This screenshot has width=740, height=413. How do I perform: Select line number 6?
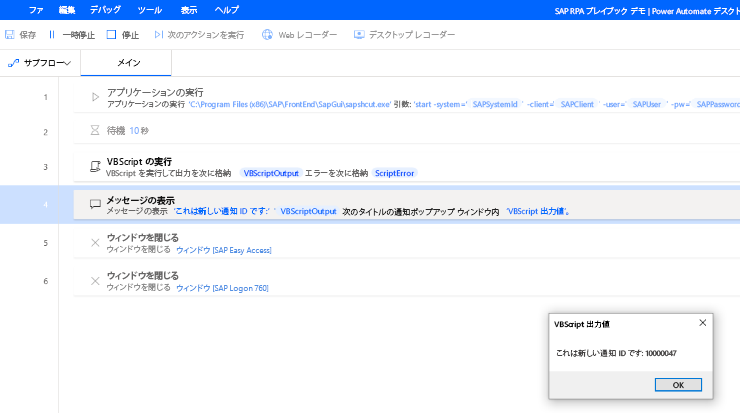46,281
